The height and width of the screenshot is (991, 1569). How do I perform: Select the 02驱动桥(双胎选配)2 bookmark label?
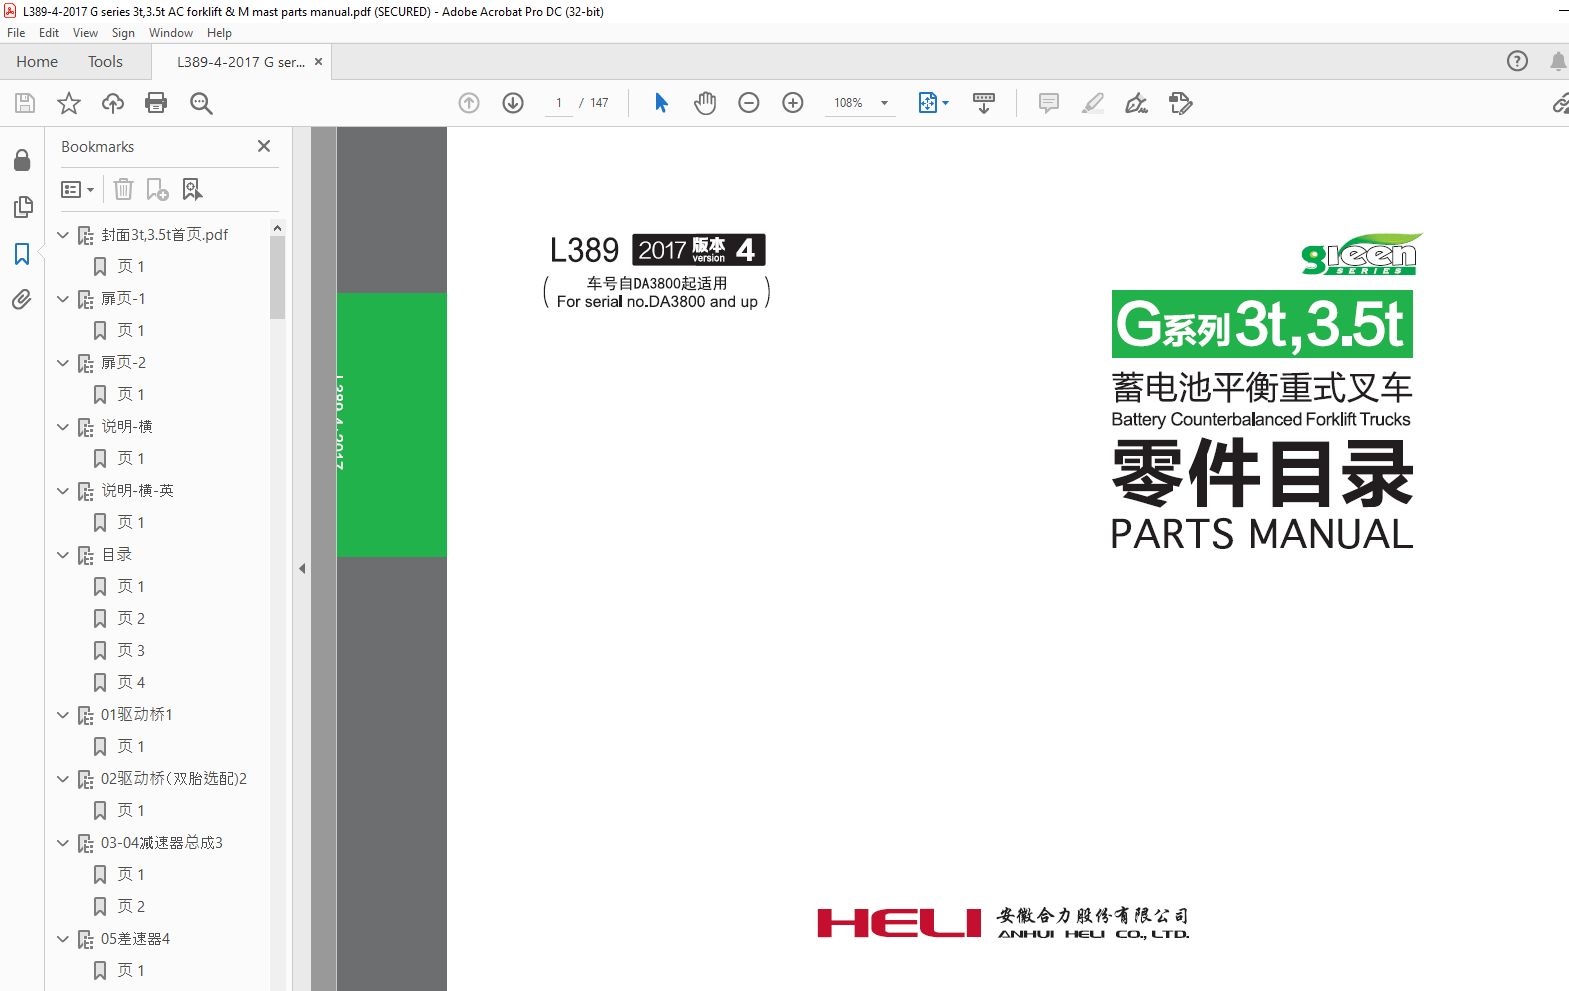coord(174,779)
